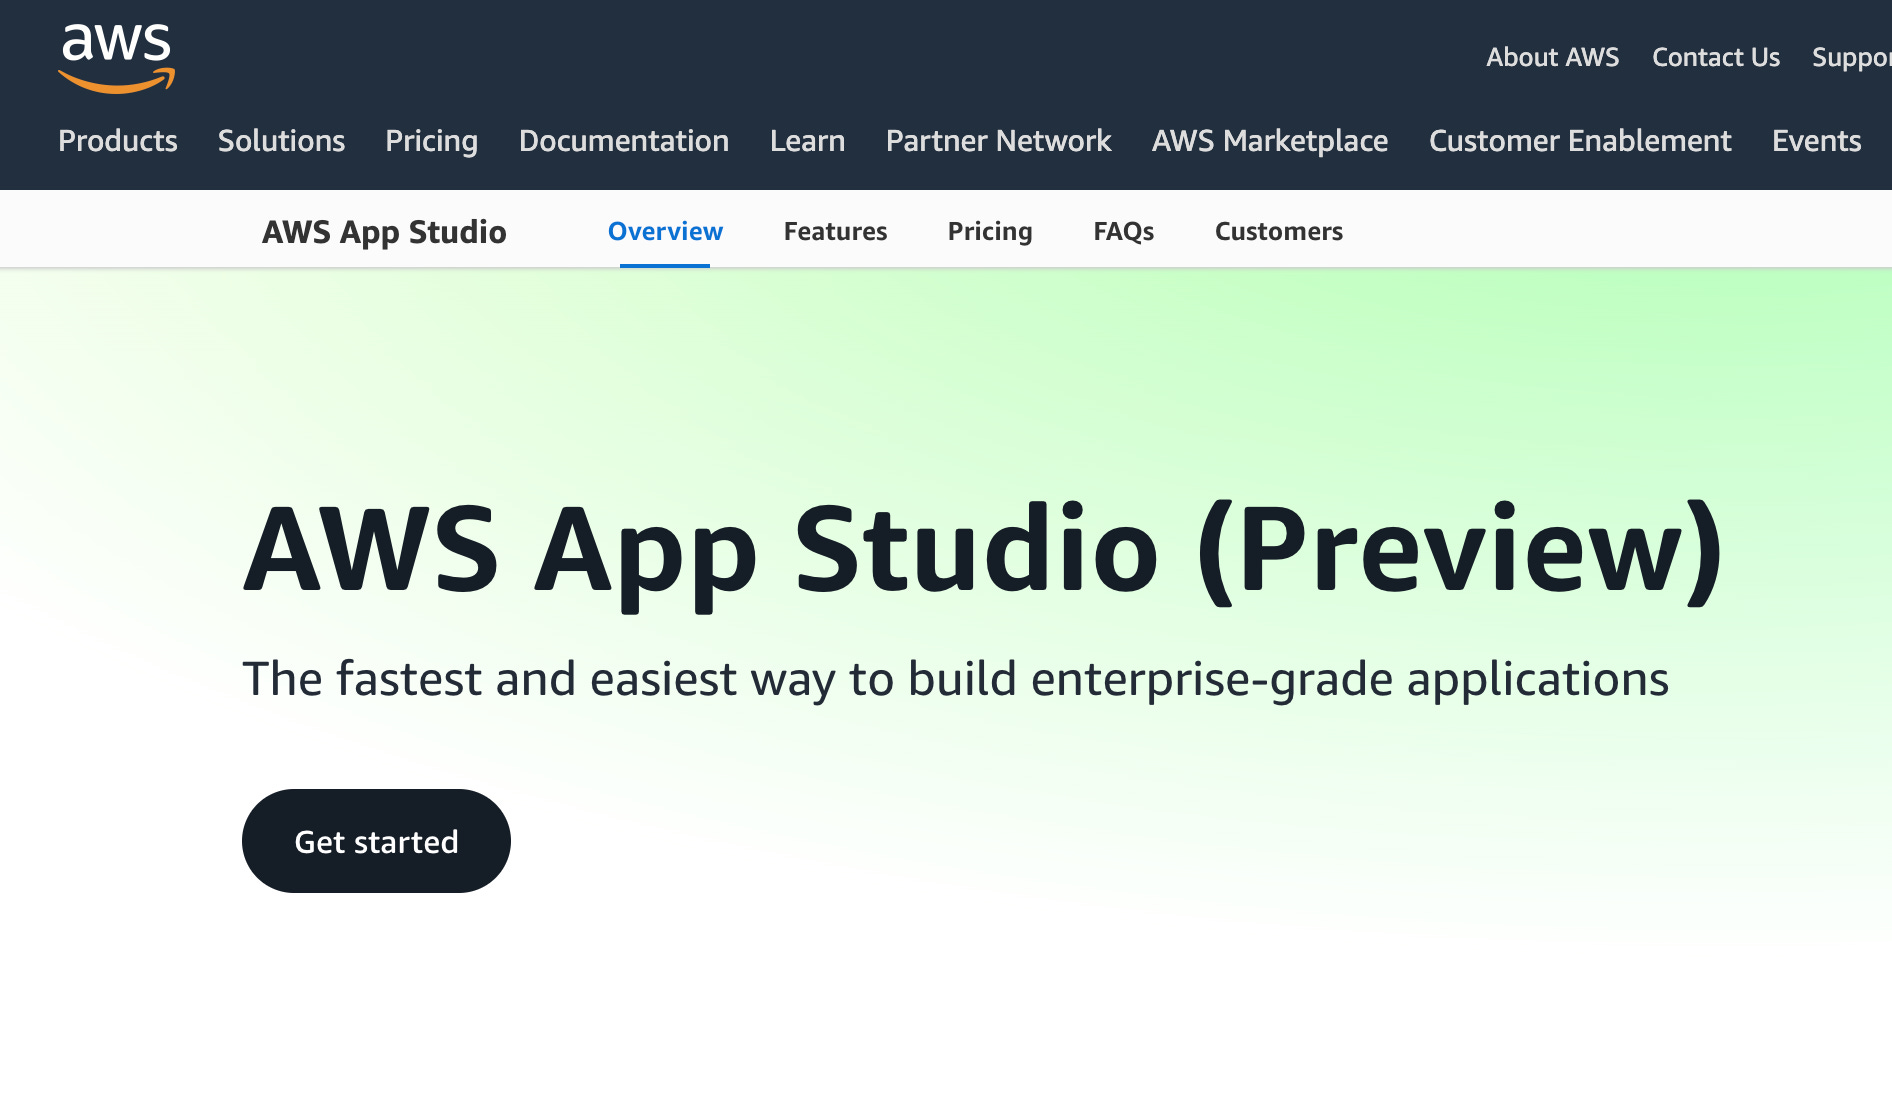
Task: Open the AWS Marketplace menu
Action: pyautogui.click(x=1270, y=141)
